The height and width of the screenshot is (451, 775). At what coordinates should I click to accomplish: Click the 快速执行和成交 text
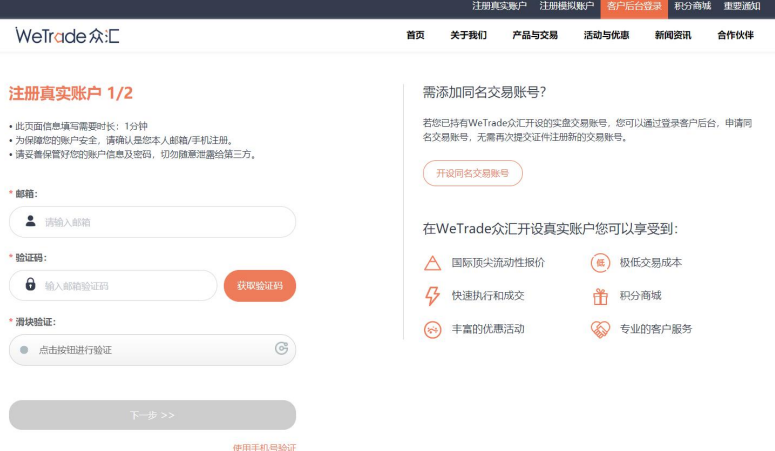pos(488,296)
